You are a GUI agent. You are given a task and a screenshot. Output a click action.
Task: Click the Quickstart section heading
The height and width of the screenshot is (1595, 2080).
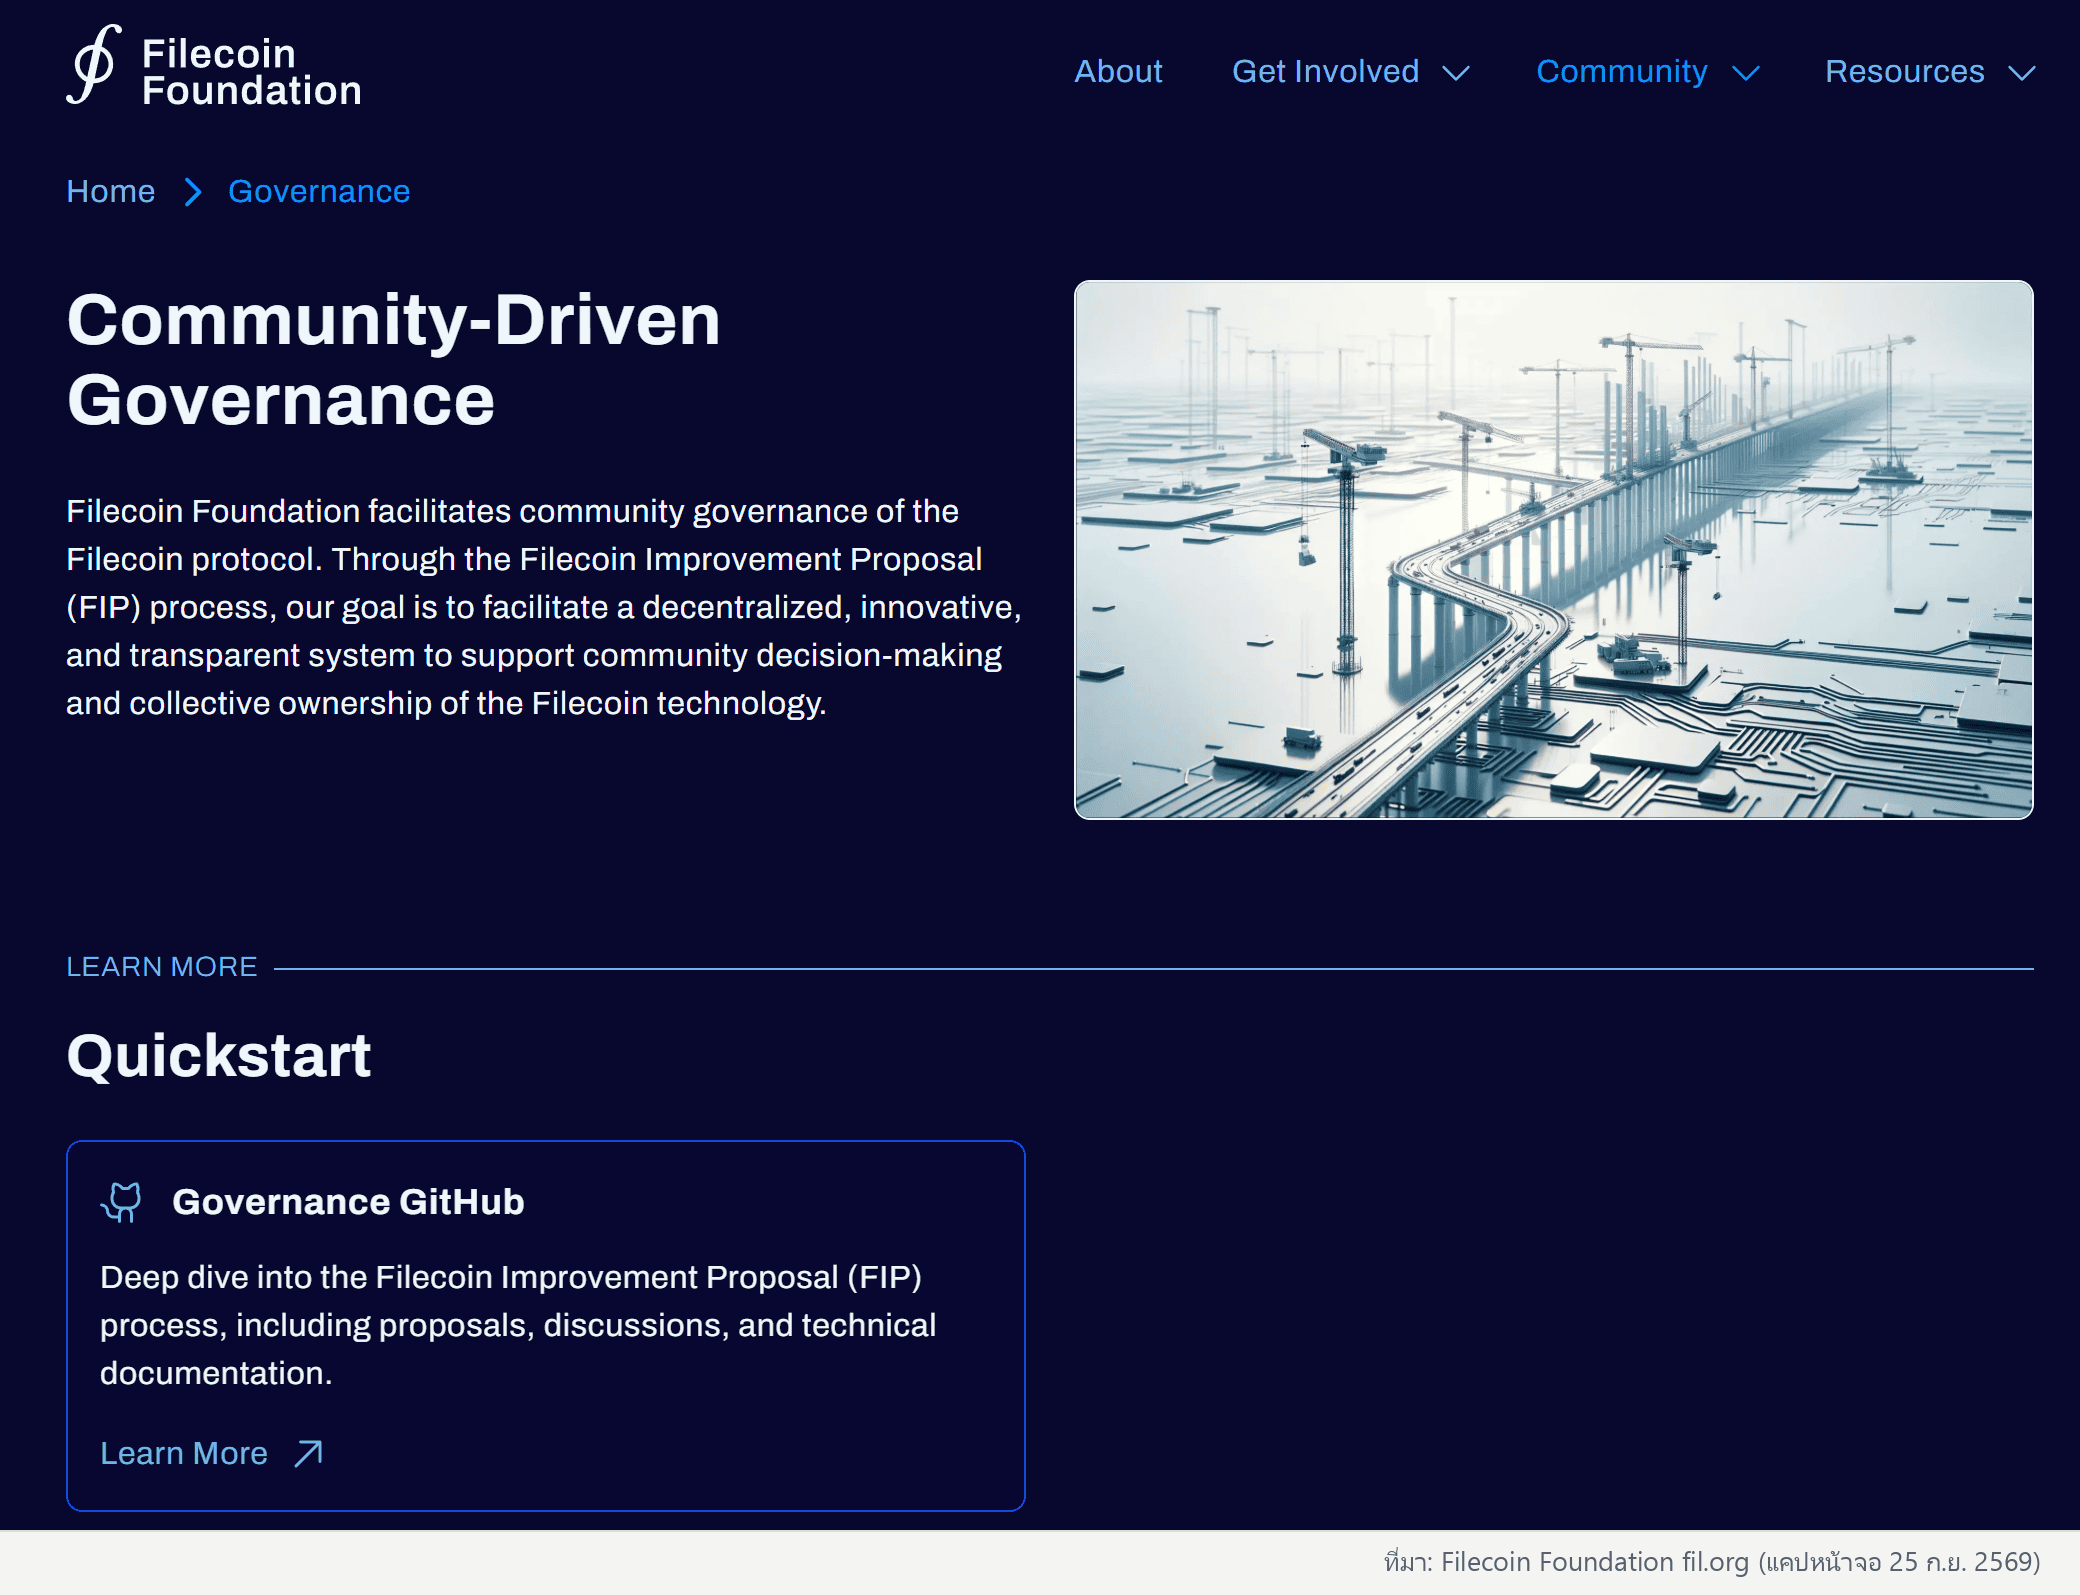(x=219, y=1056)
